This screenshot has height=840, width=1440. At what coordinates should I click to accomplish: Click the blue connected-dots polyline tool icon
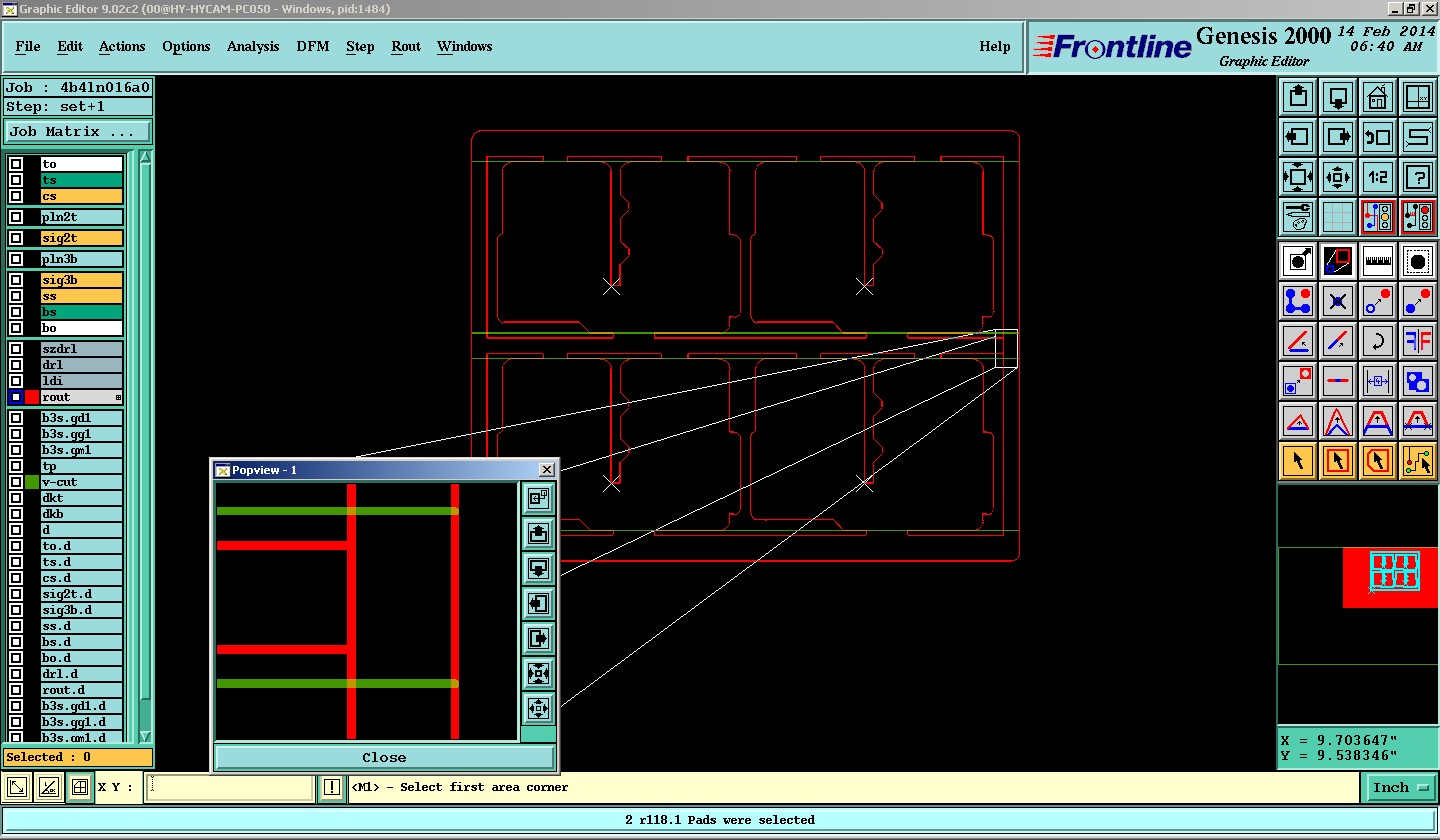[1298, 301]
